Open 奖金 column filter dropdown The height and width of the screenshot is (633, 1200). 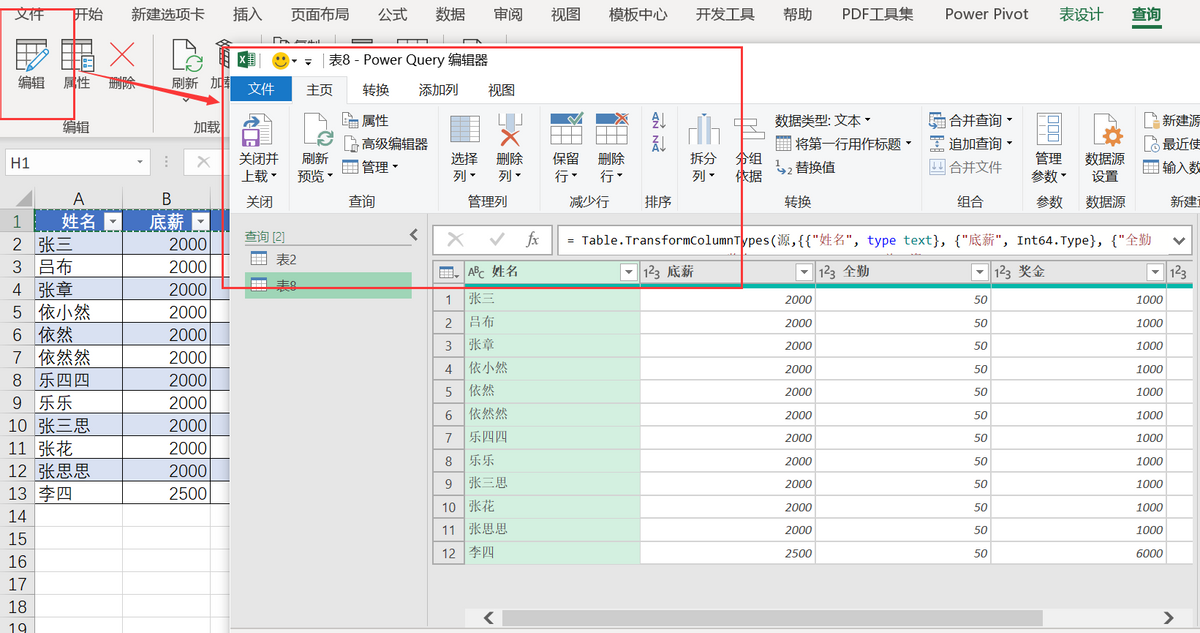tap(1155, 272)
